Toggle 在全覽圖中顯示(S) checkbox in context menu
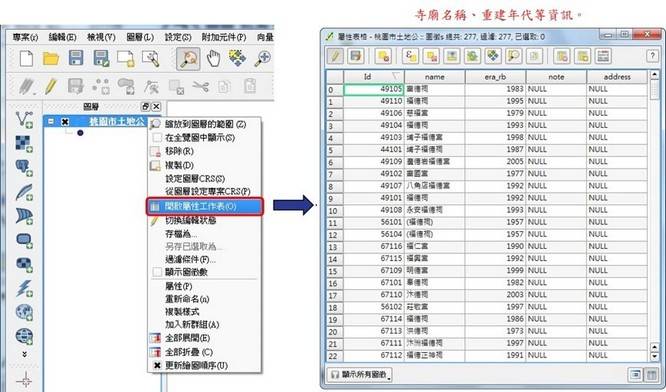This screenshot has height=392, width=666. 157,138
